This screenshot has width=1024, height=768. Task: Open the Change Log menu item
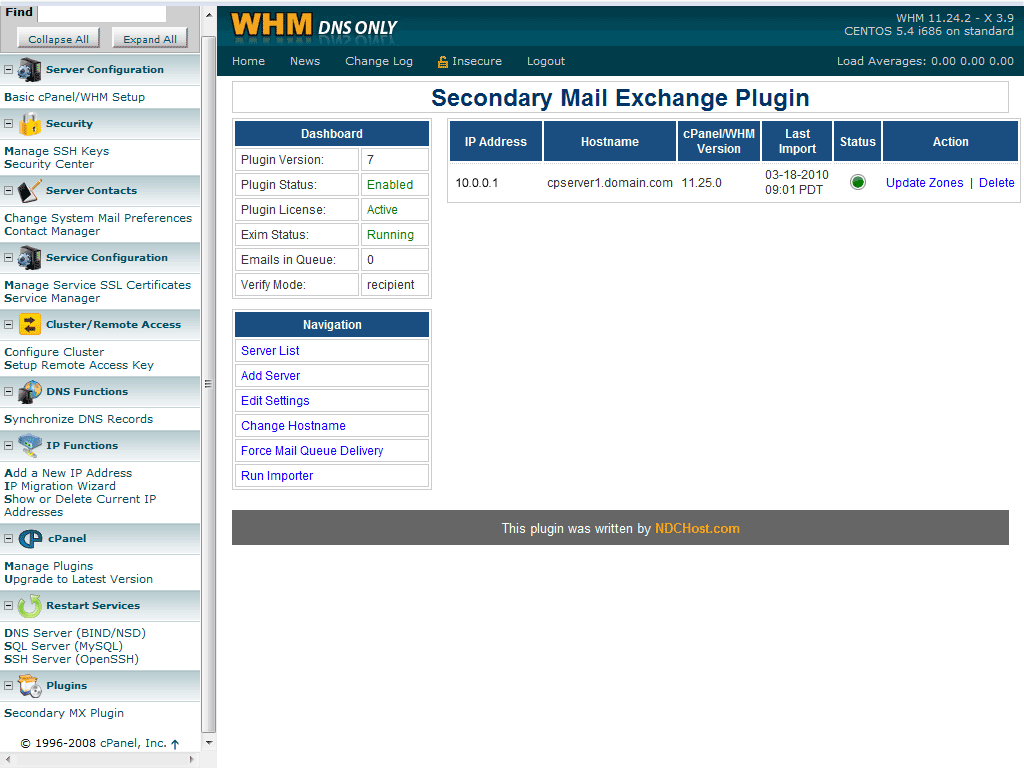click(378, 61)
